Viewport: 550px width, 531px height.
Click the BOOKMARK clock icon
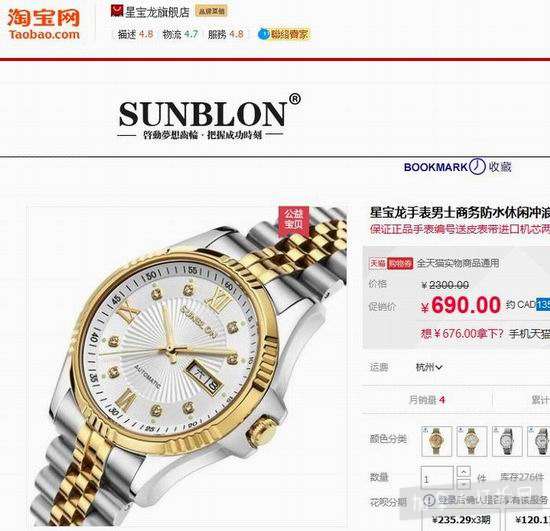477,166
